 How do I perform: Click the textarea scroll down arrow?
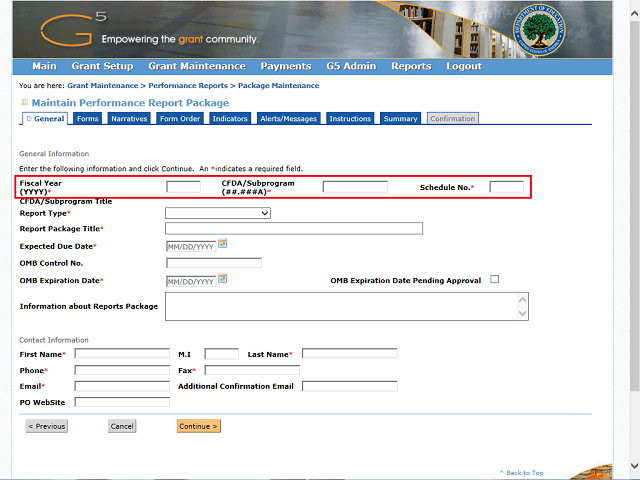click(x=522, y=313)
